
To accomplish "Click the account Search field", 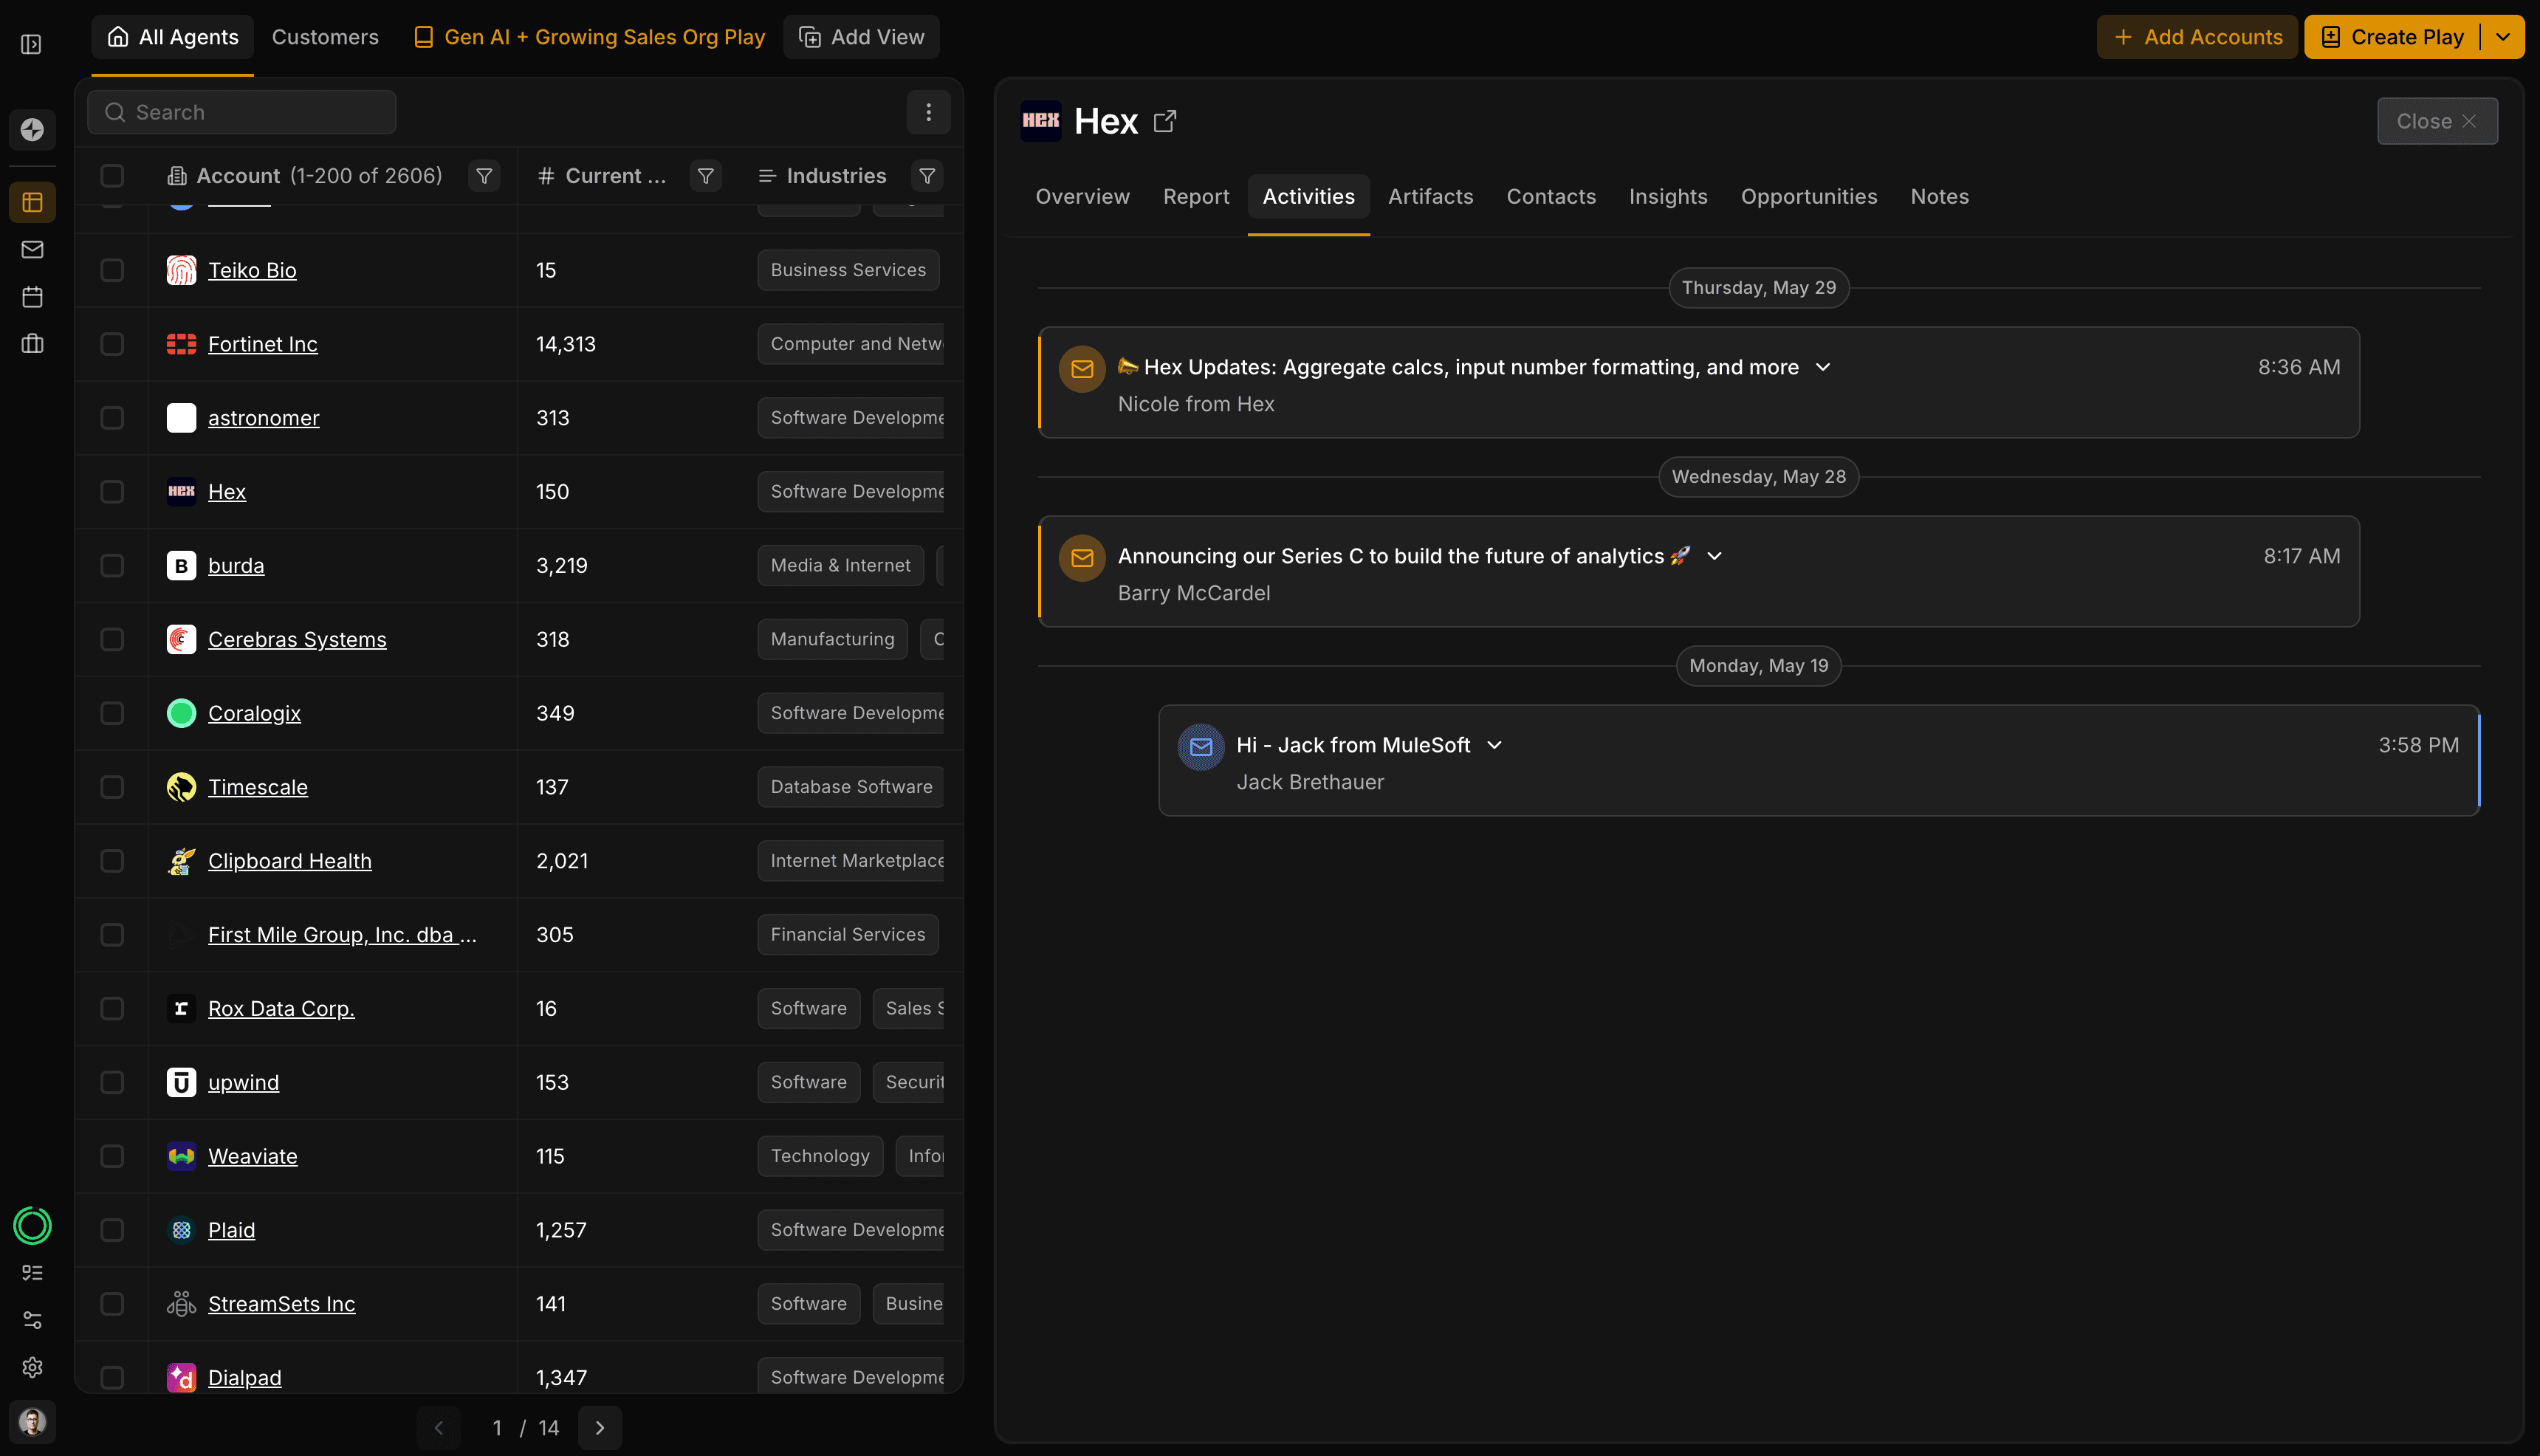I will [x=242, y=112].
